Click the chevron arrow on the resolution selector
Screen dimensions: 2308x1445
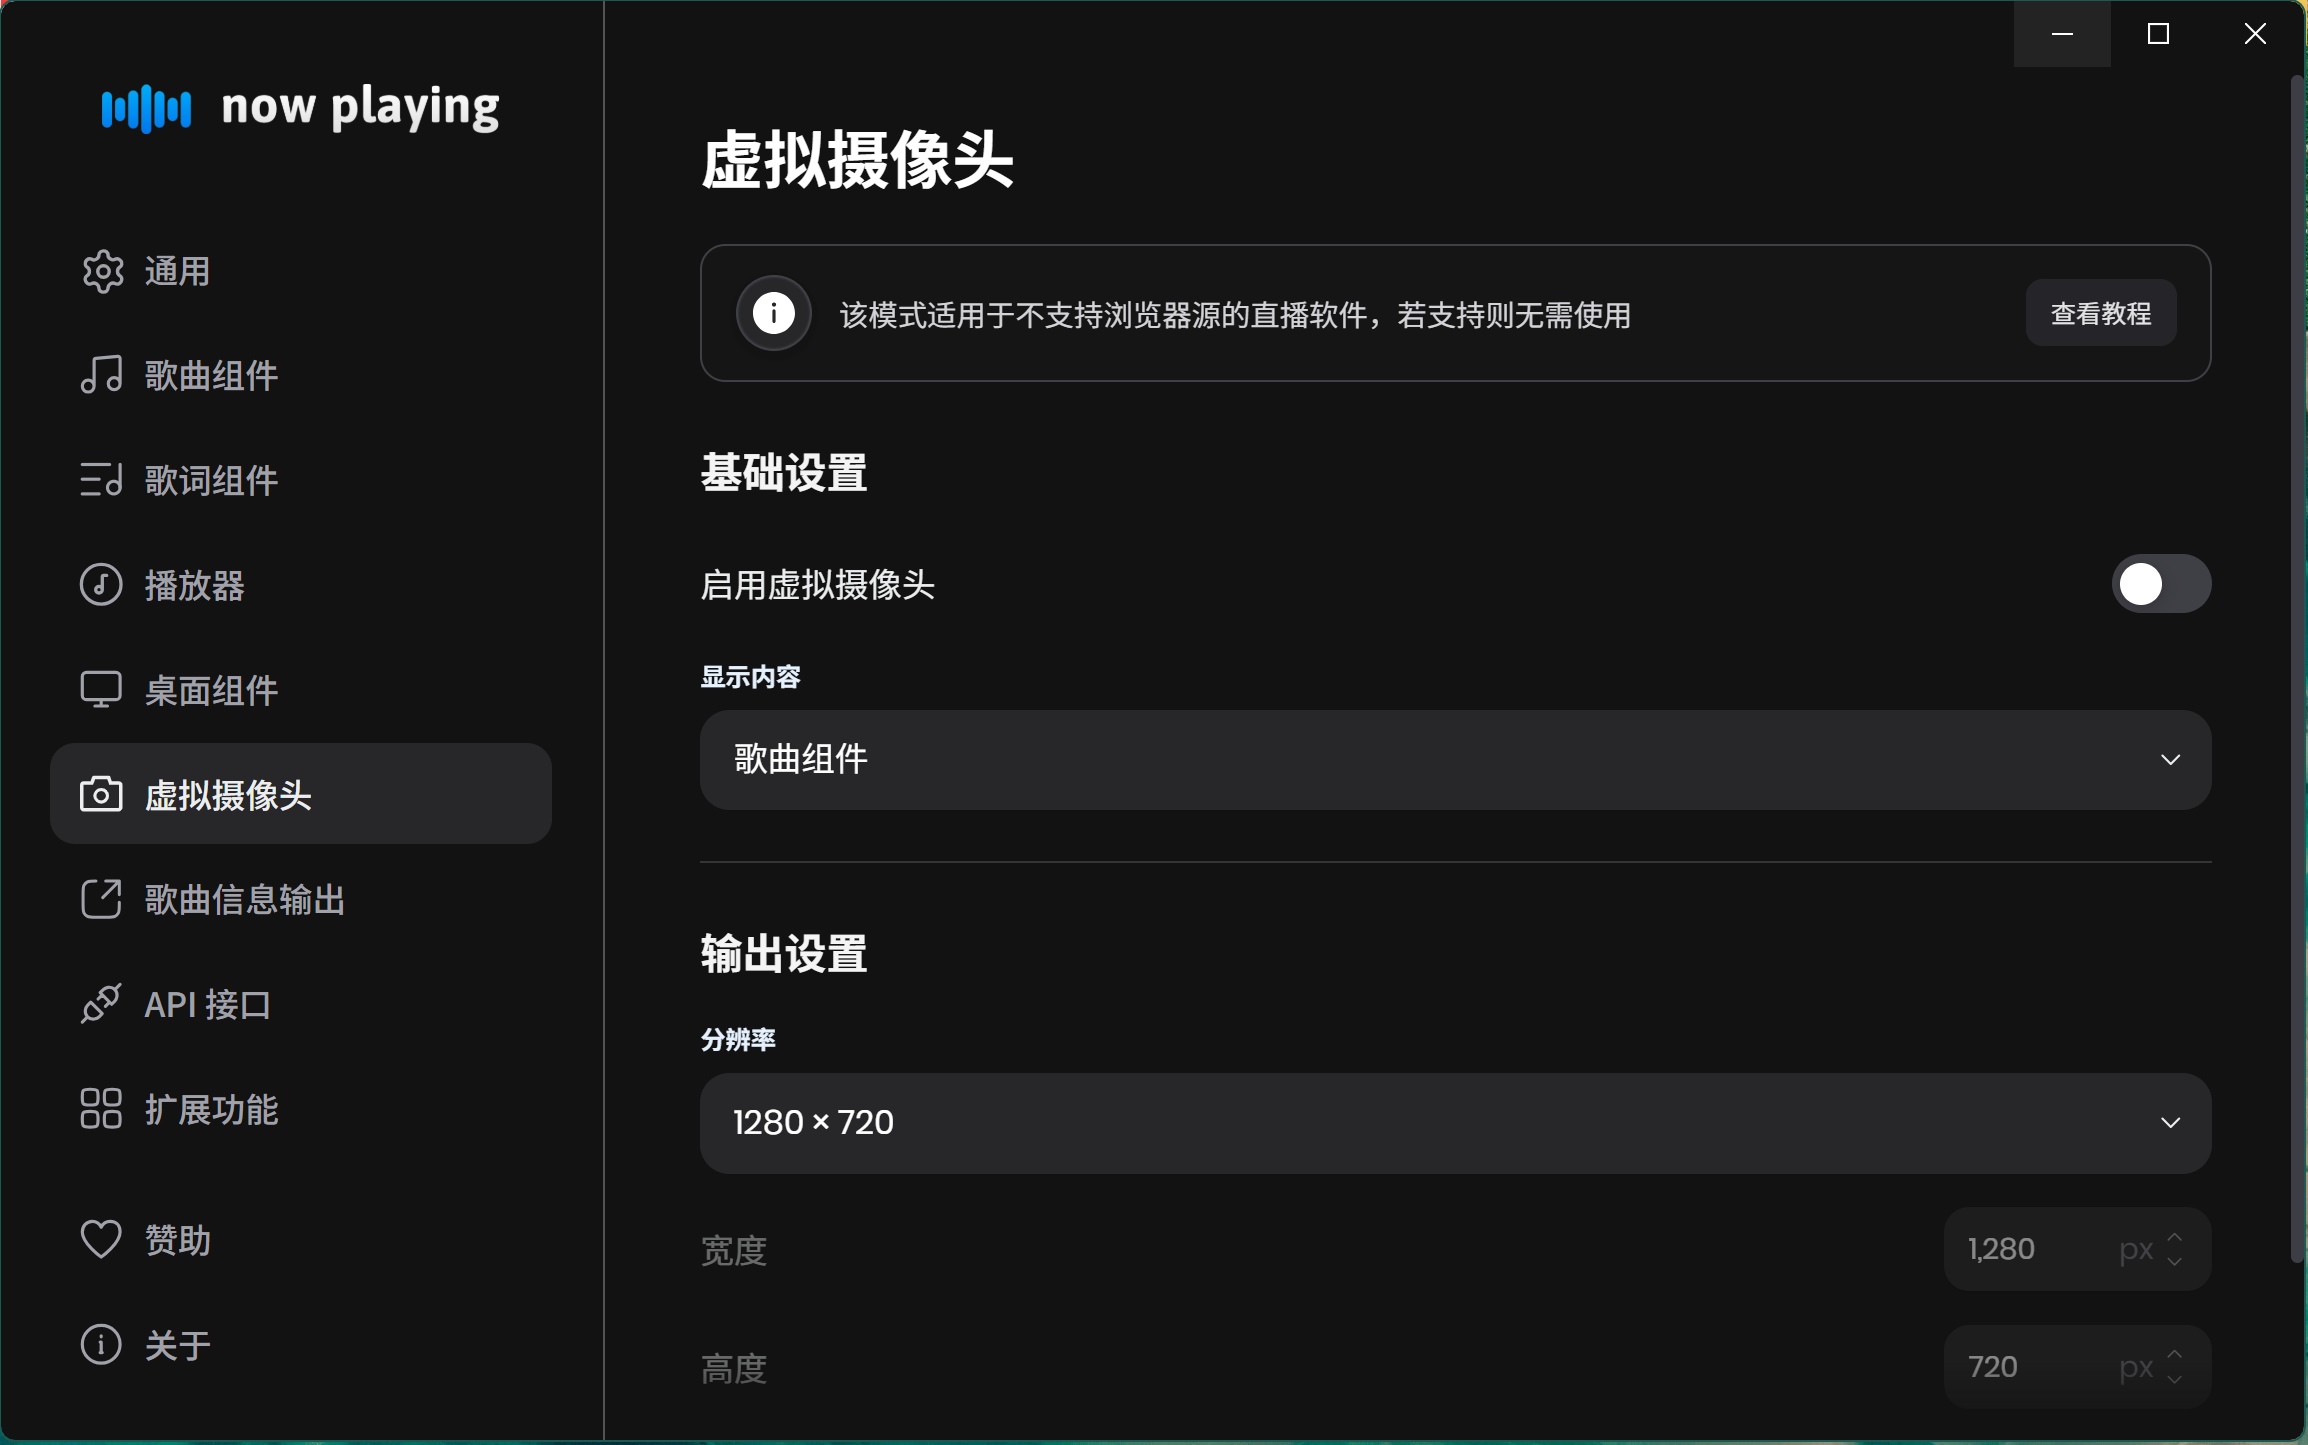pyautogui.click(x=2170, y=1123)
